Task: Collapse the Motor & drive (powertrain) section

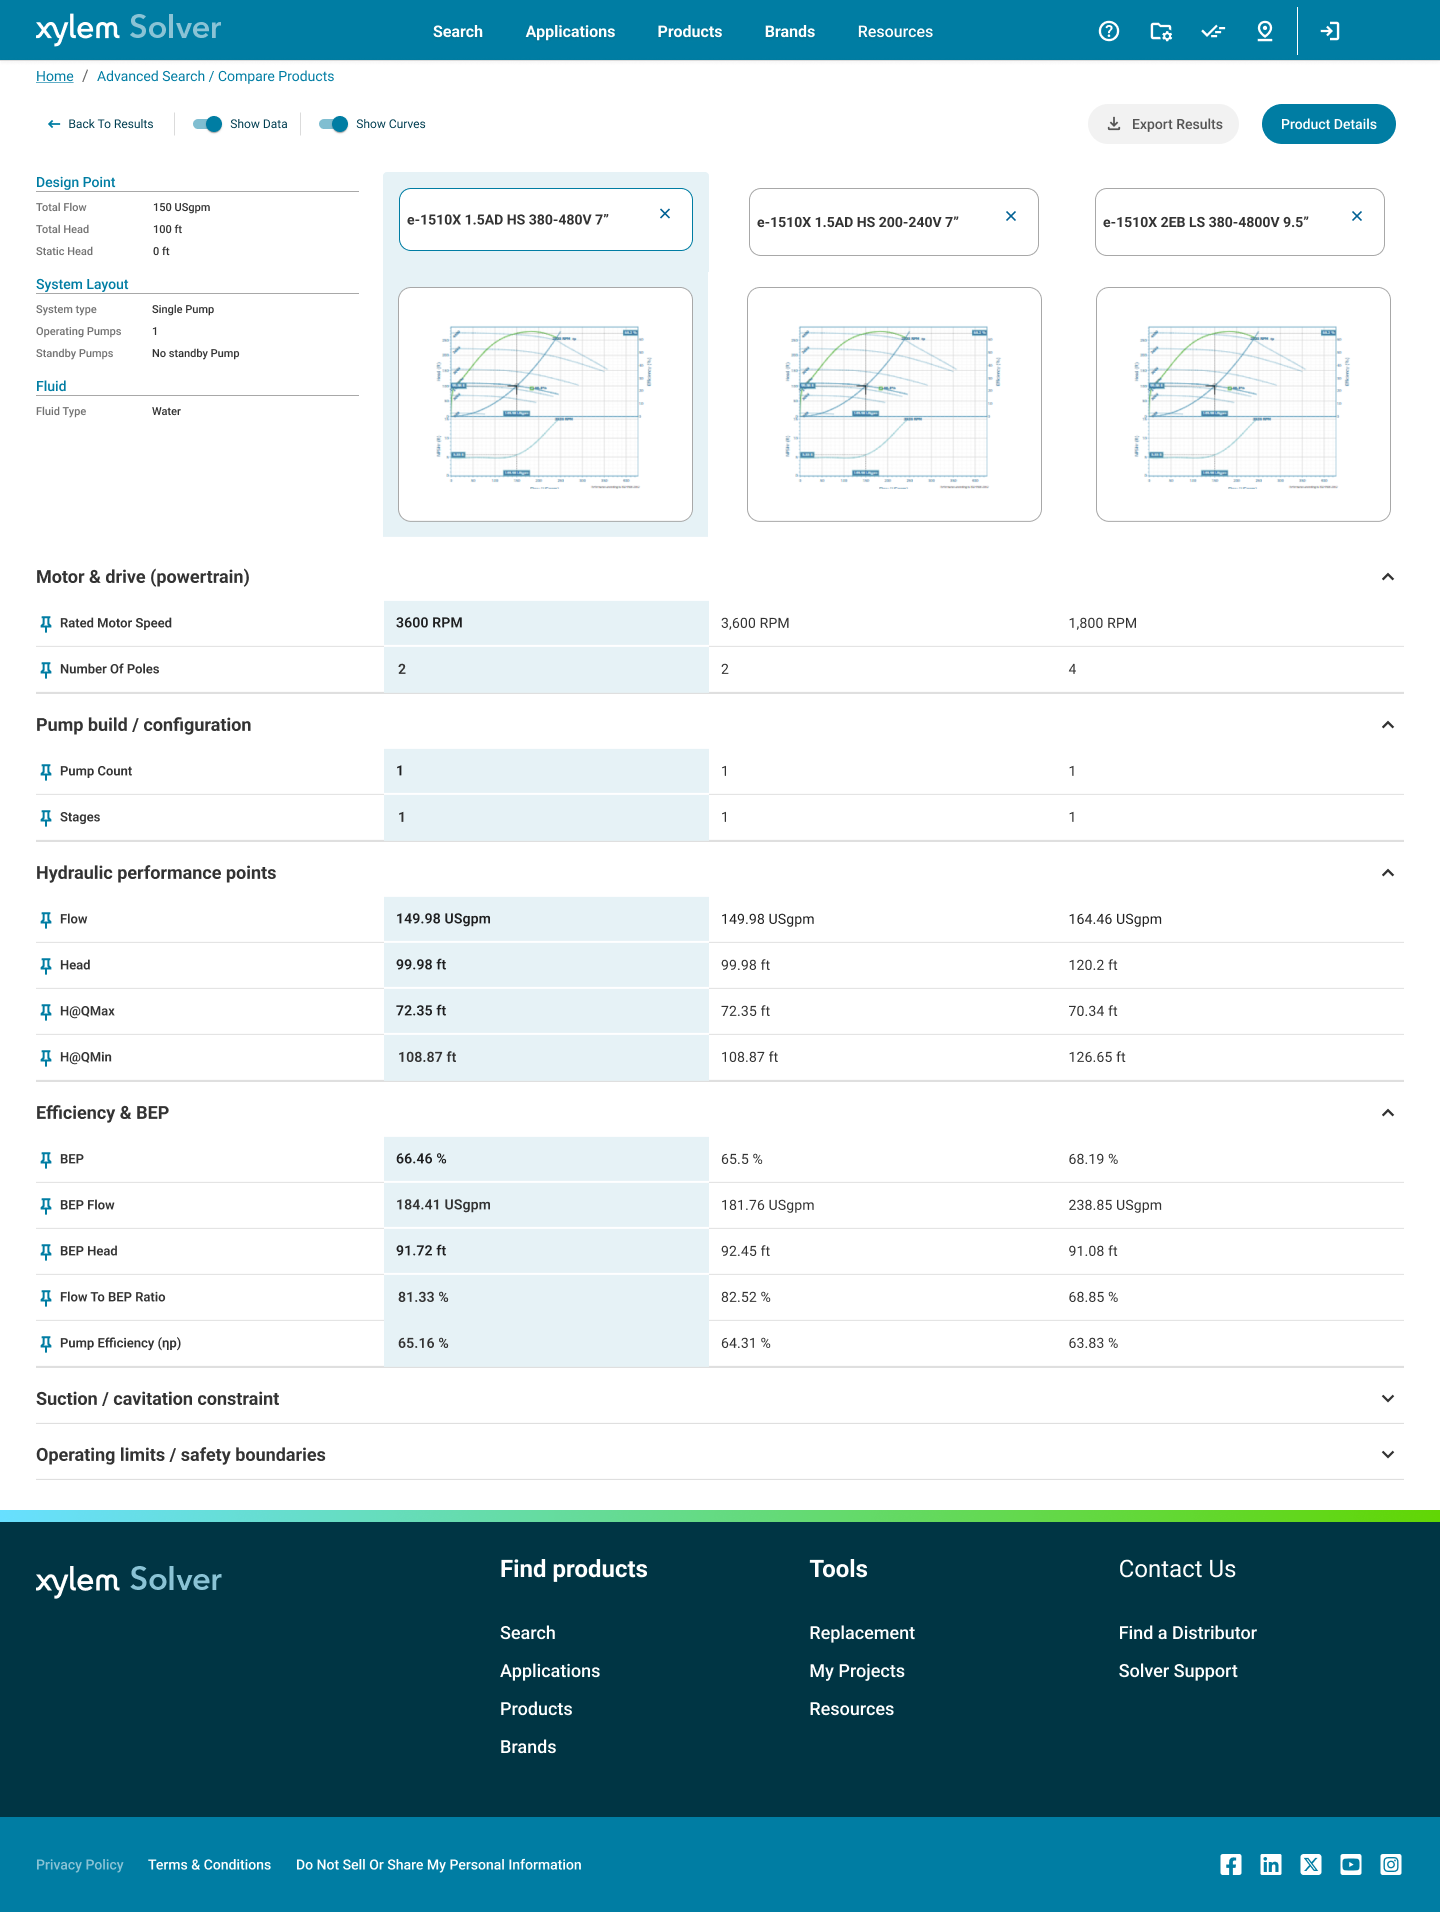Action: pos(1388,577)
